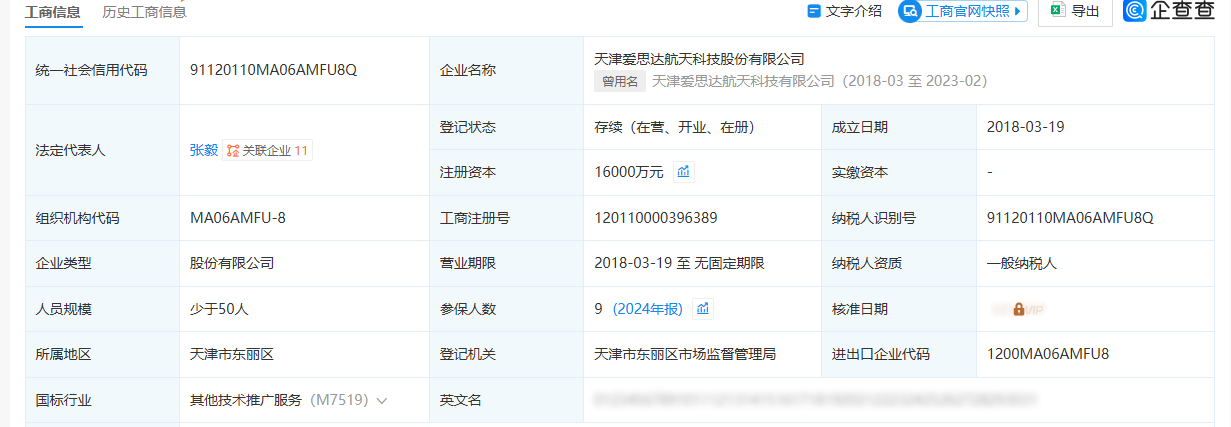Open the 关联企业 11 related companies tag
The width and height of the screenshot is (1231, 427).
267,150
